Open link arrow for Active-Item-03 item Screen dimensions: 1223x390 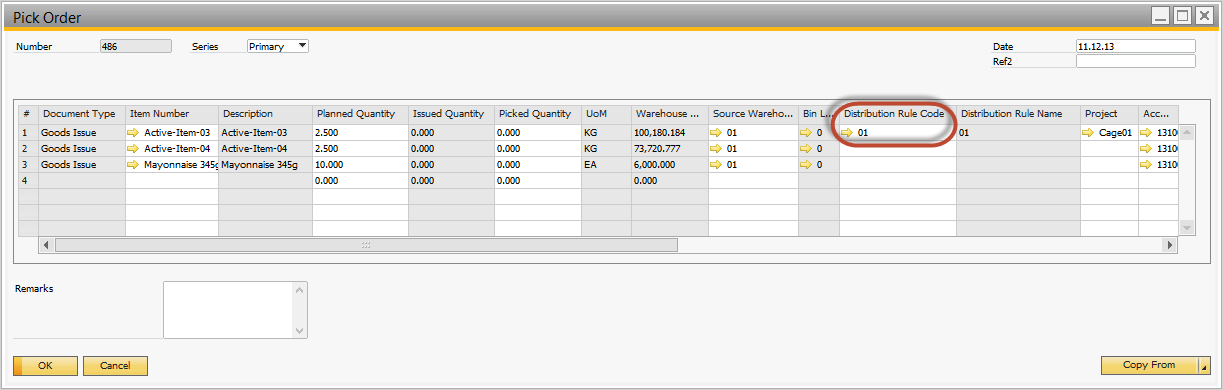point(133,132)
